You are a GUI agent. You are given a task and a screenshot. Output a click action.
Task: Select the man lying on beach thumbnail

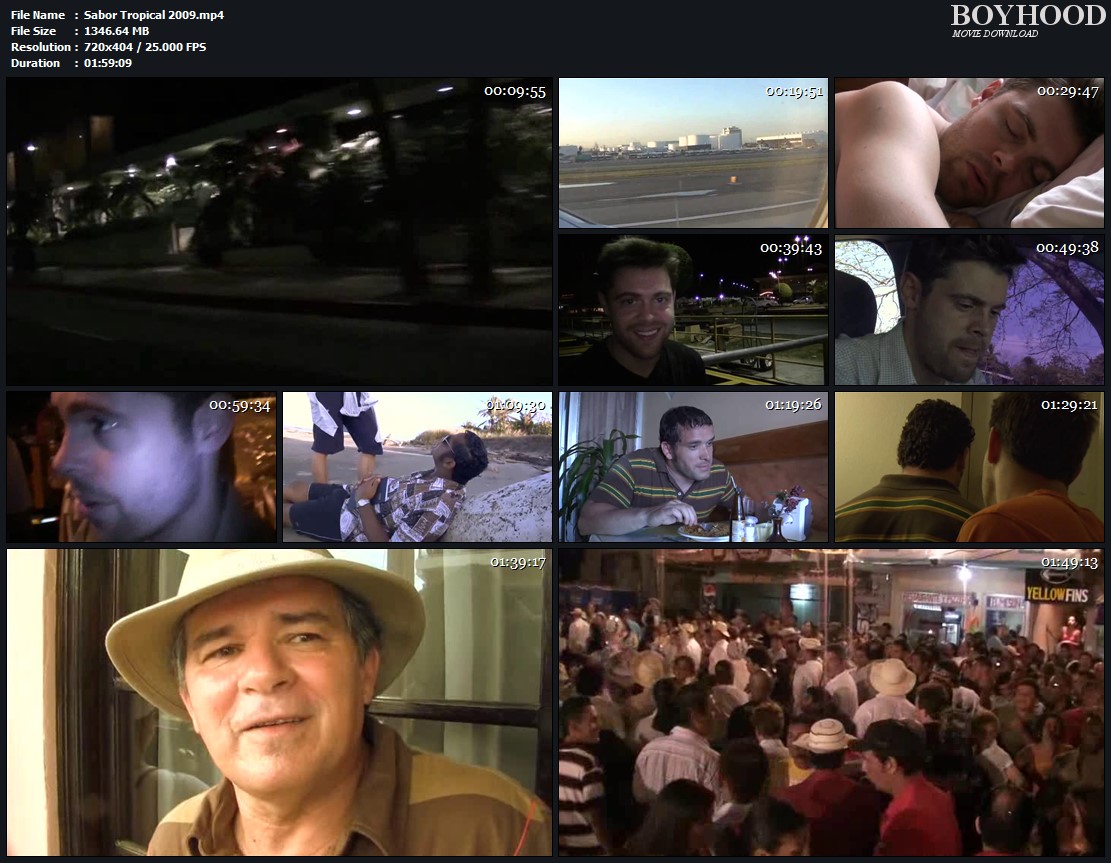(417, 467)
